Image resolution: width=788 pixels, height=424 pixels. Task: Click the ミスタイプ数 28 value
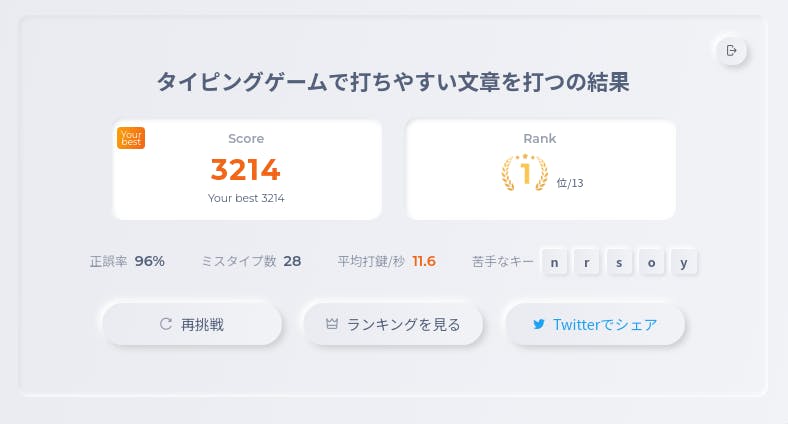pyautogui.click(x=292, y=261)
